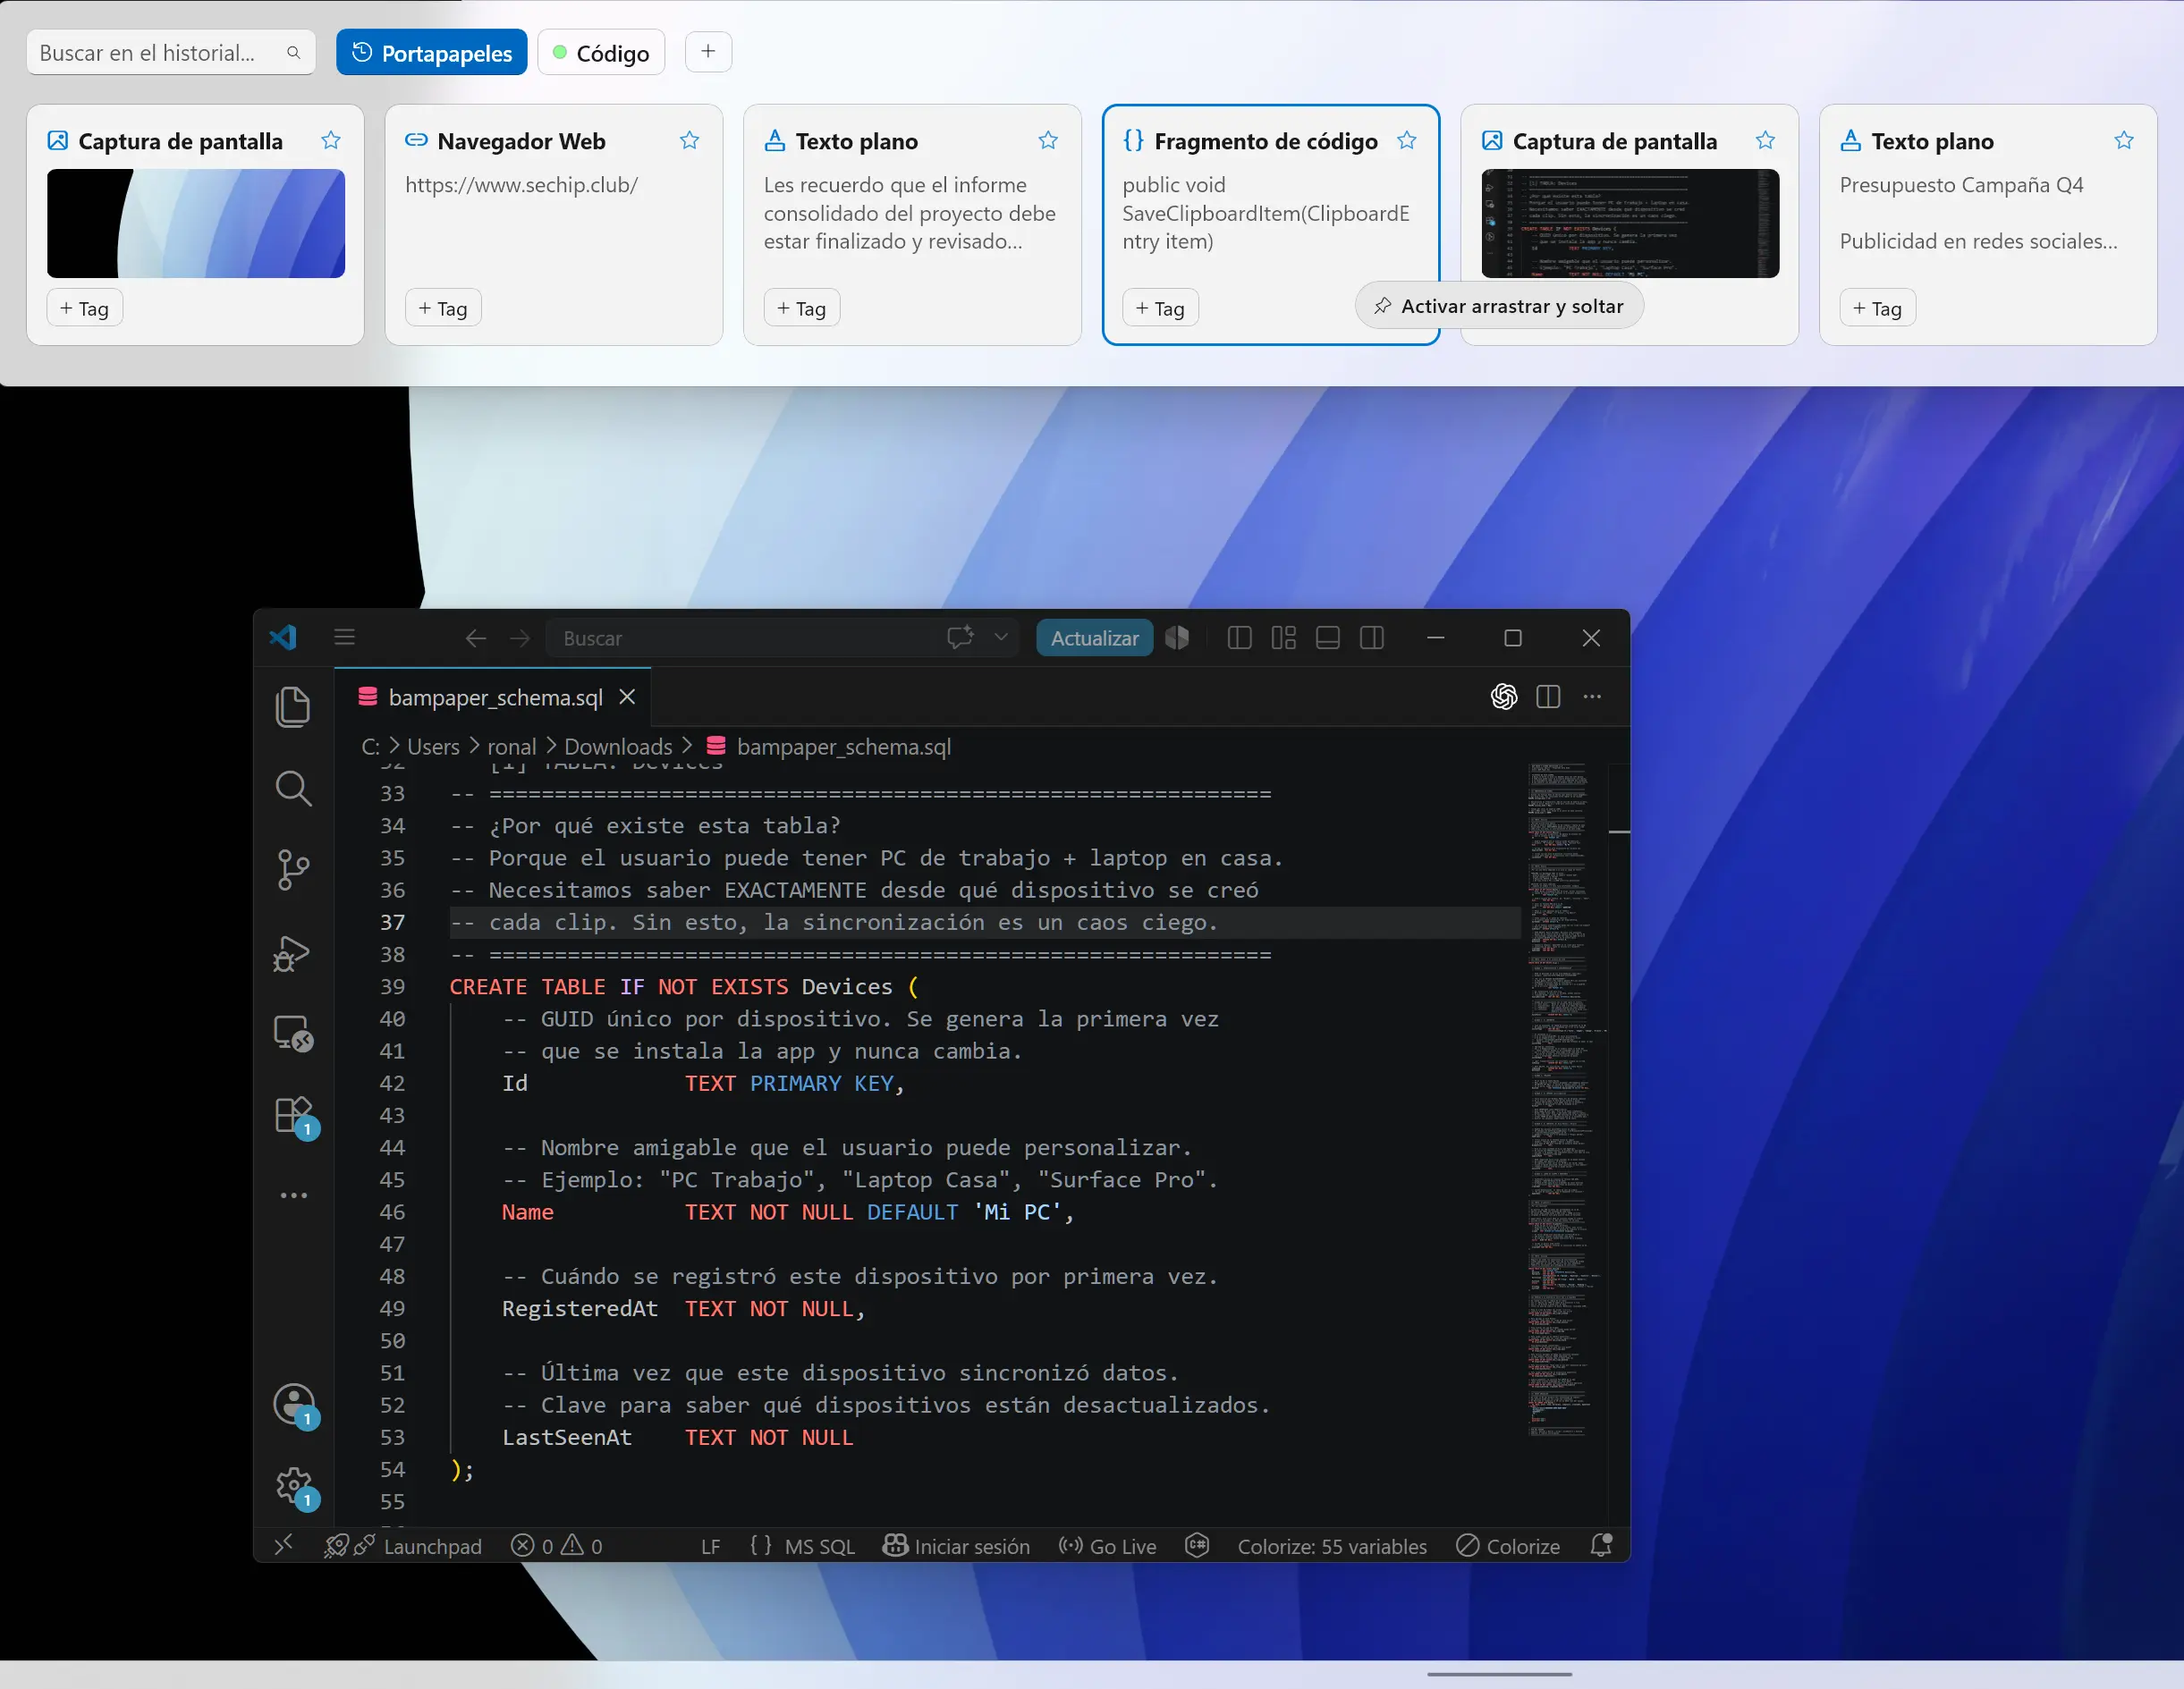Open More Actions ellipsis in editor toolbar

pyautogui.click(x=1592, y=696)
